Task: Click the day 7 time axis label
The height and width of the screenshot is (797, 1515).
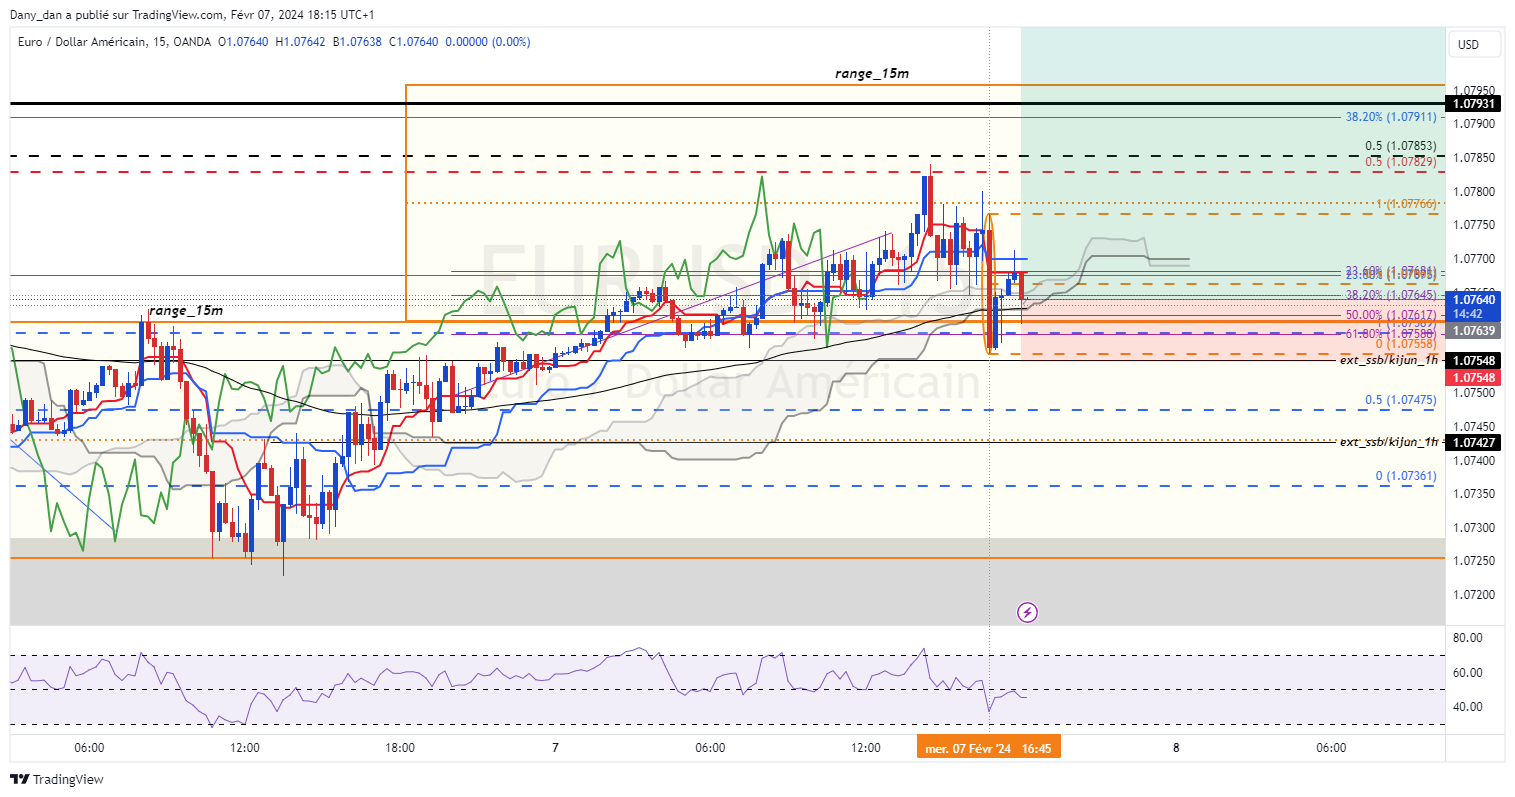Action: [555, 748]
